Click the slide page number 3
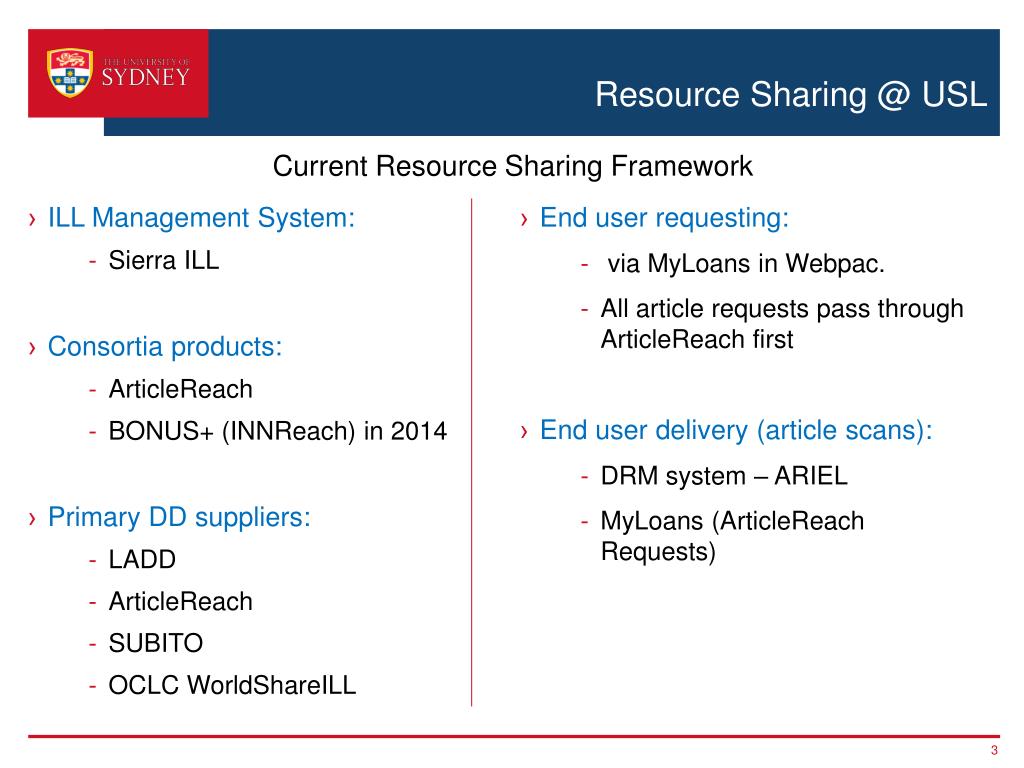Viewport: 1024px width, 768px height. tap(994, 750)
